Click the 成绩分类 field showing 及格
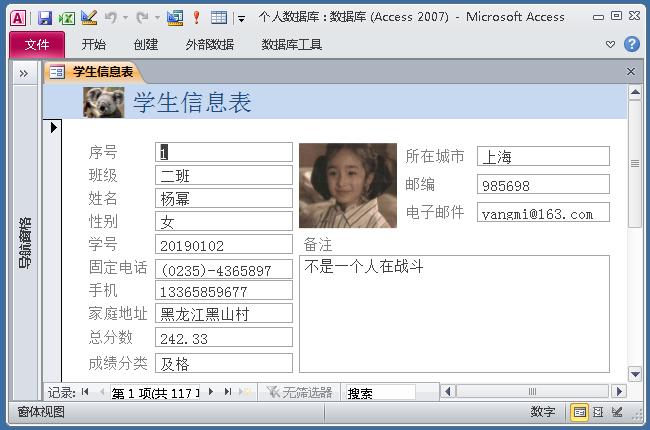This screenshot has width=650, height=430. click(224, 363)
